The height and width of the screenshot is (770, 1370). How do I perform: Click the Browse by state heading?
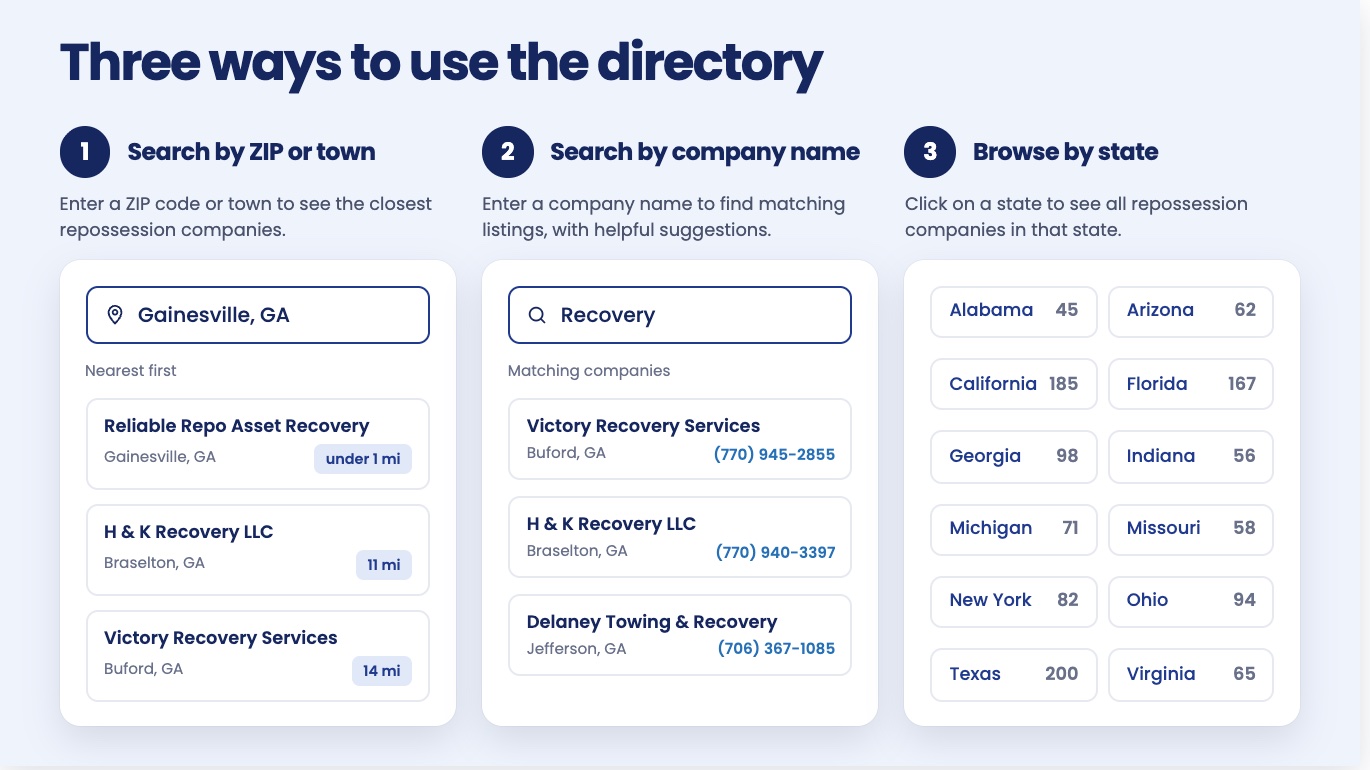(x=1065, y=152)
